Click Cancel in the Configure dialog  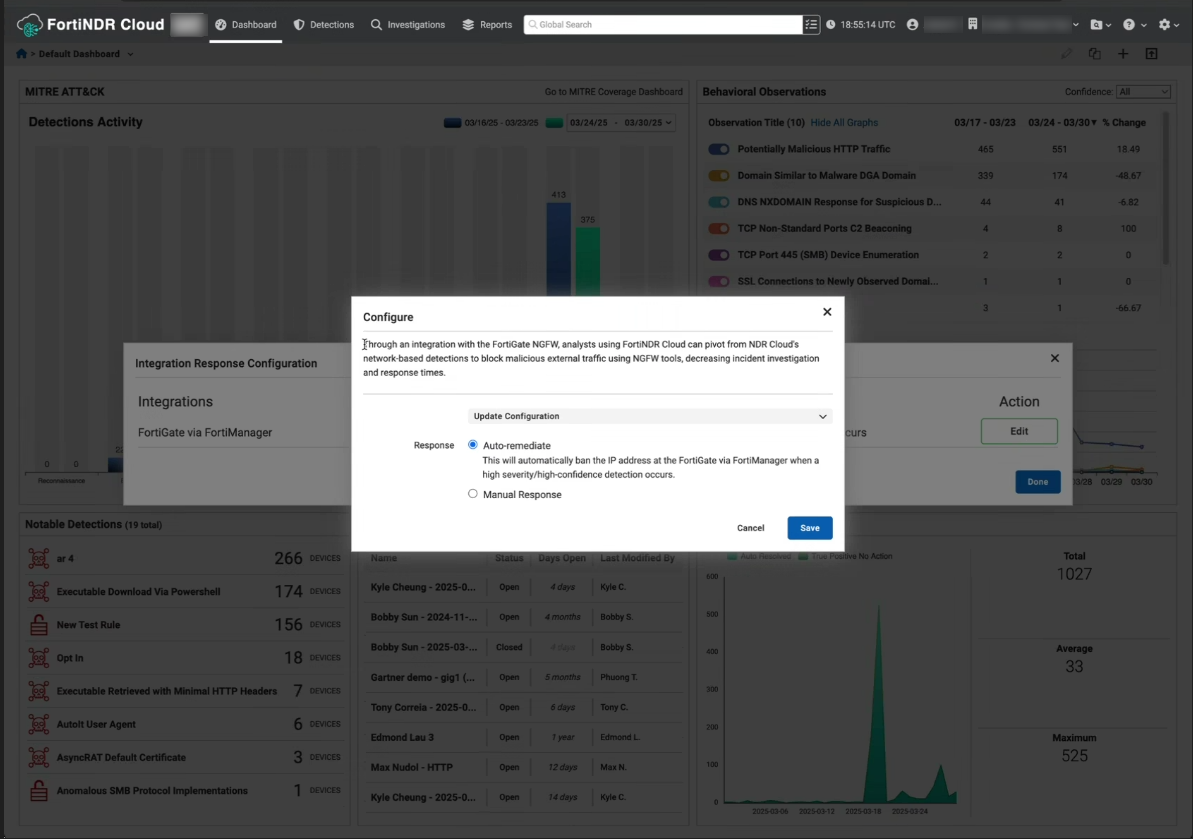[750, 528]
